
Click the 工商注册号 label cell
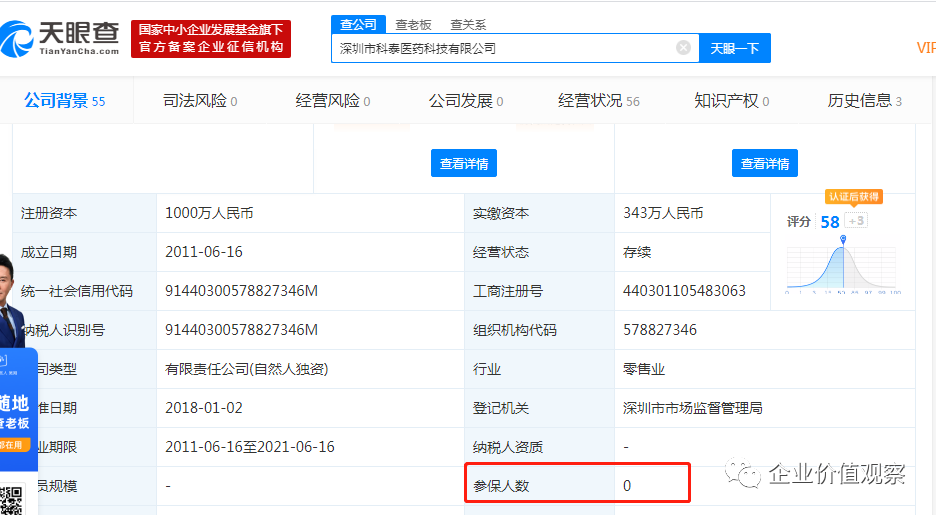pyautogui.click(x=540, y=291)
